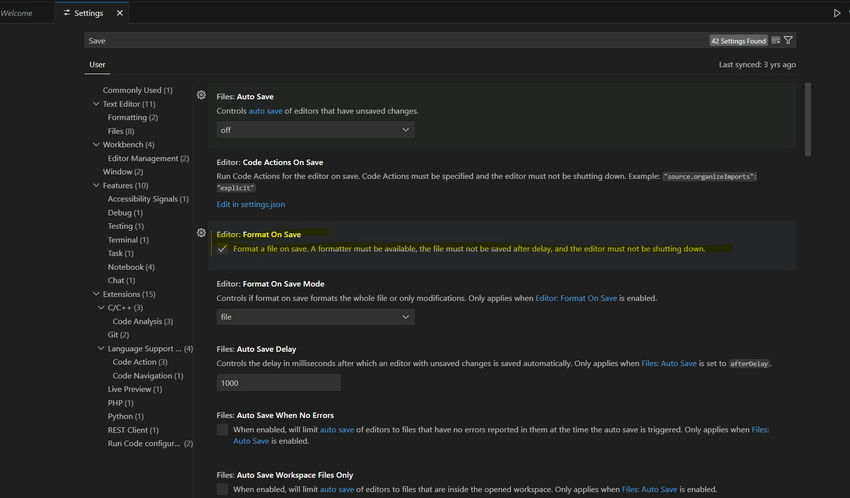Collapse the Text Editor tree chevron
The height and width of the screenshot is (498, 850).
click(x=96, y=104)
